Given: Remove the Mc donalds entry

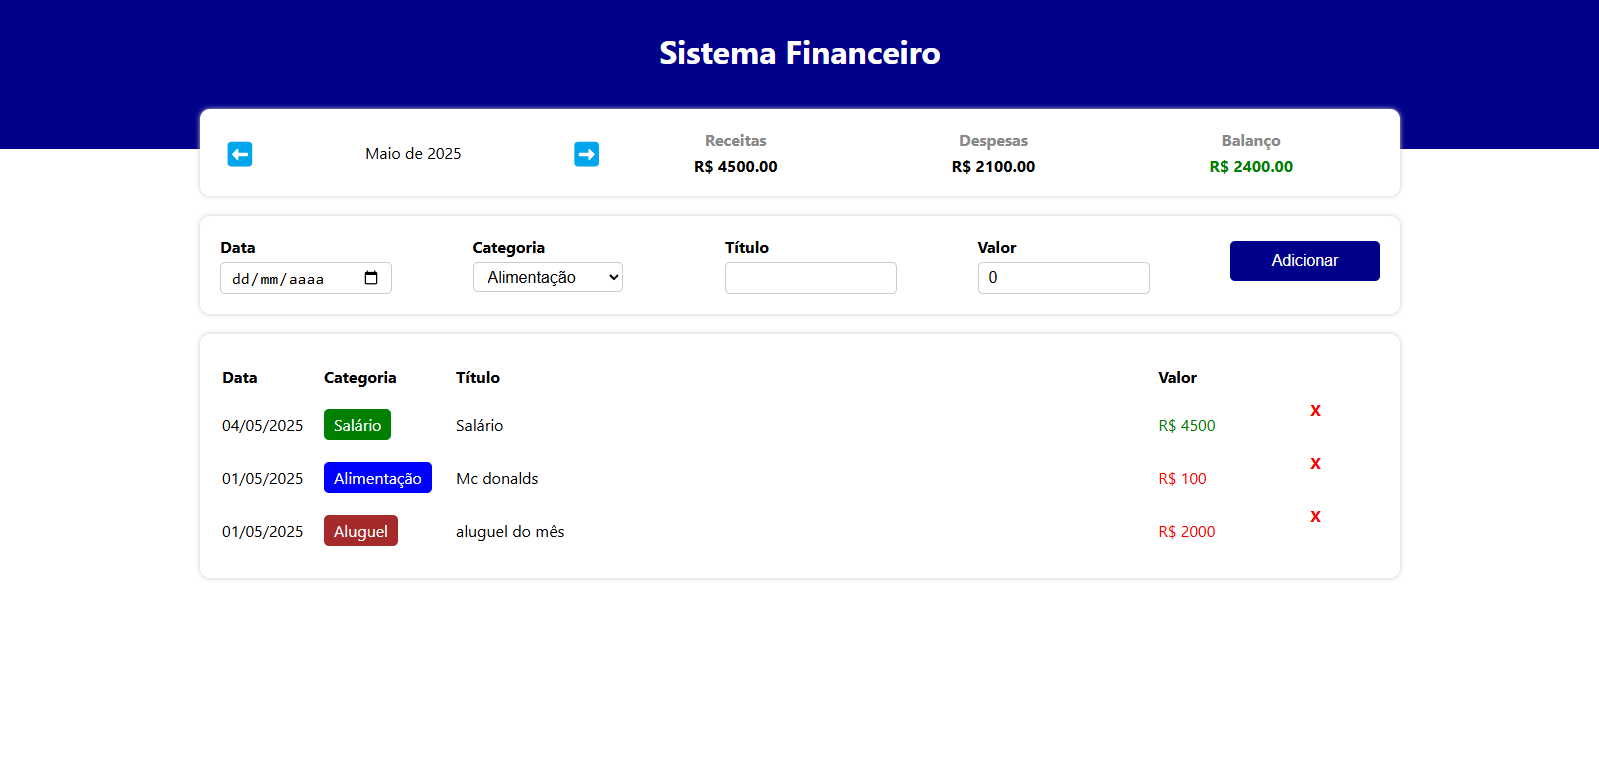Looking at the screenshot, I should click(x=1315, y=464).
